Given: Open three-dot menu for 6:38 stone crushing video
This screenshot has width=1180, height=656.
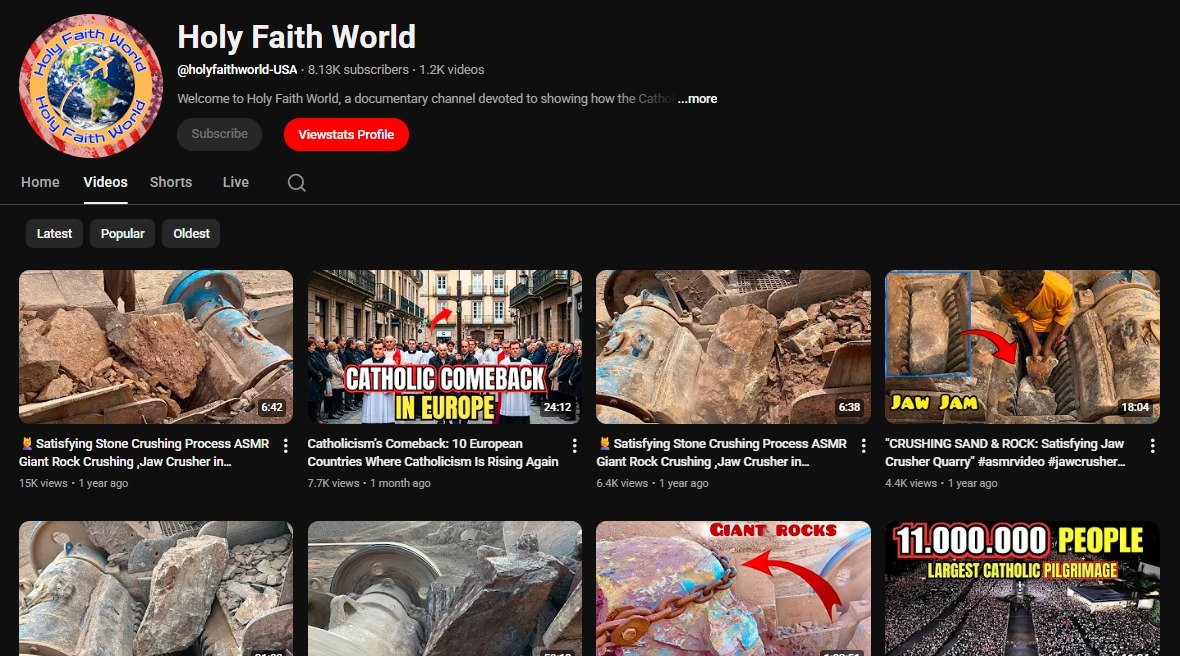Looking at the screenshot, I should 863,446.
